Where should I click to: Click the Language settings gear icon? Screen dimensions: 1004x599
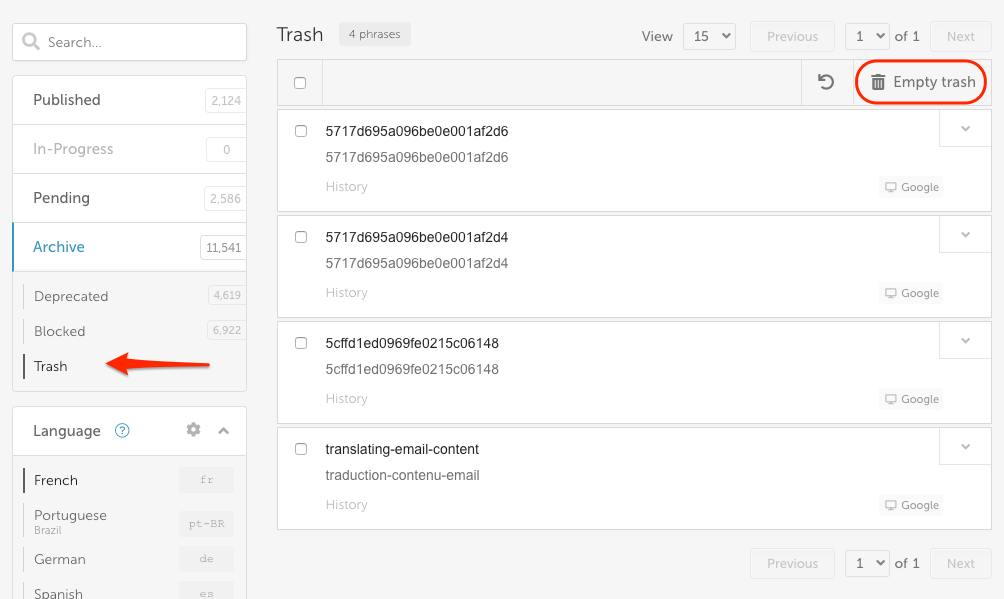[x=193, y=430]
